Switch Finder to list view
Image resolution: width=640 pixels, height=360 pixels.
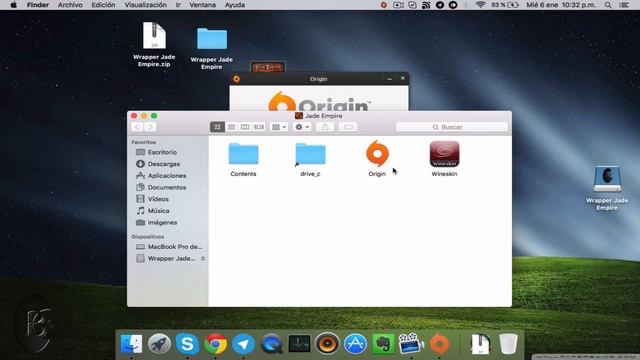(x=231, y=127)
